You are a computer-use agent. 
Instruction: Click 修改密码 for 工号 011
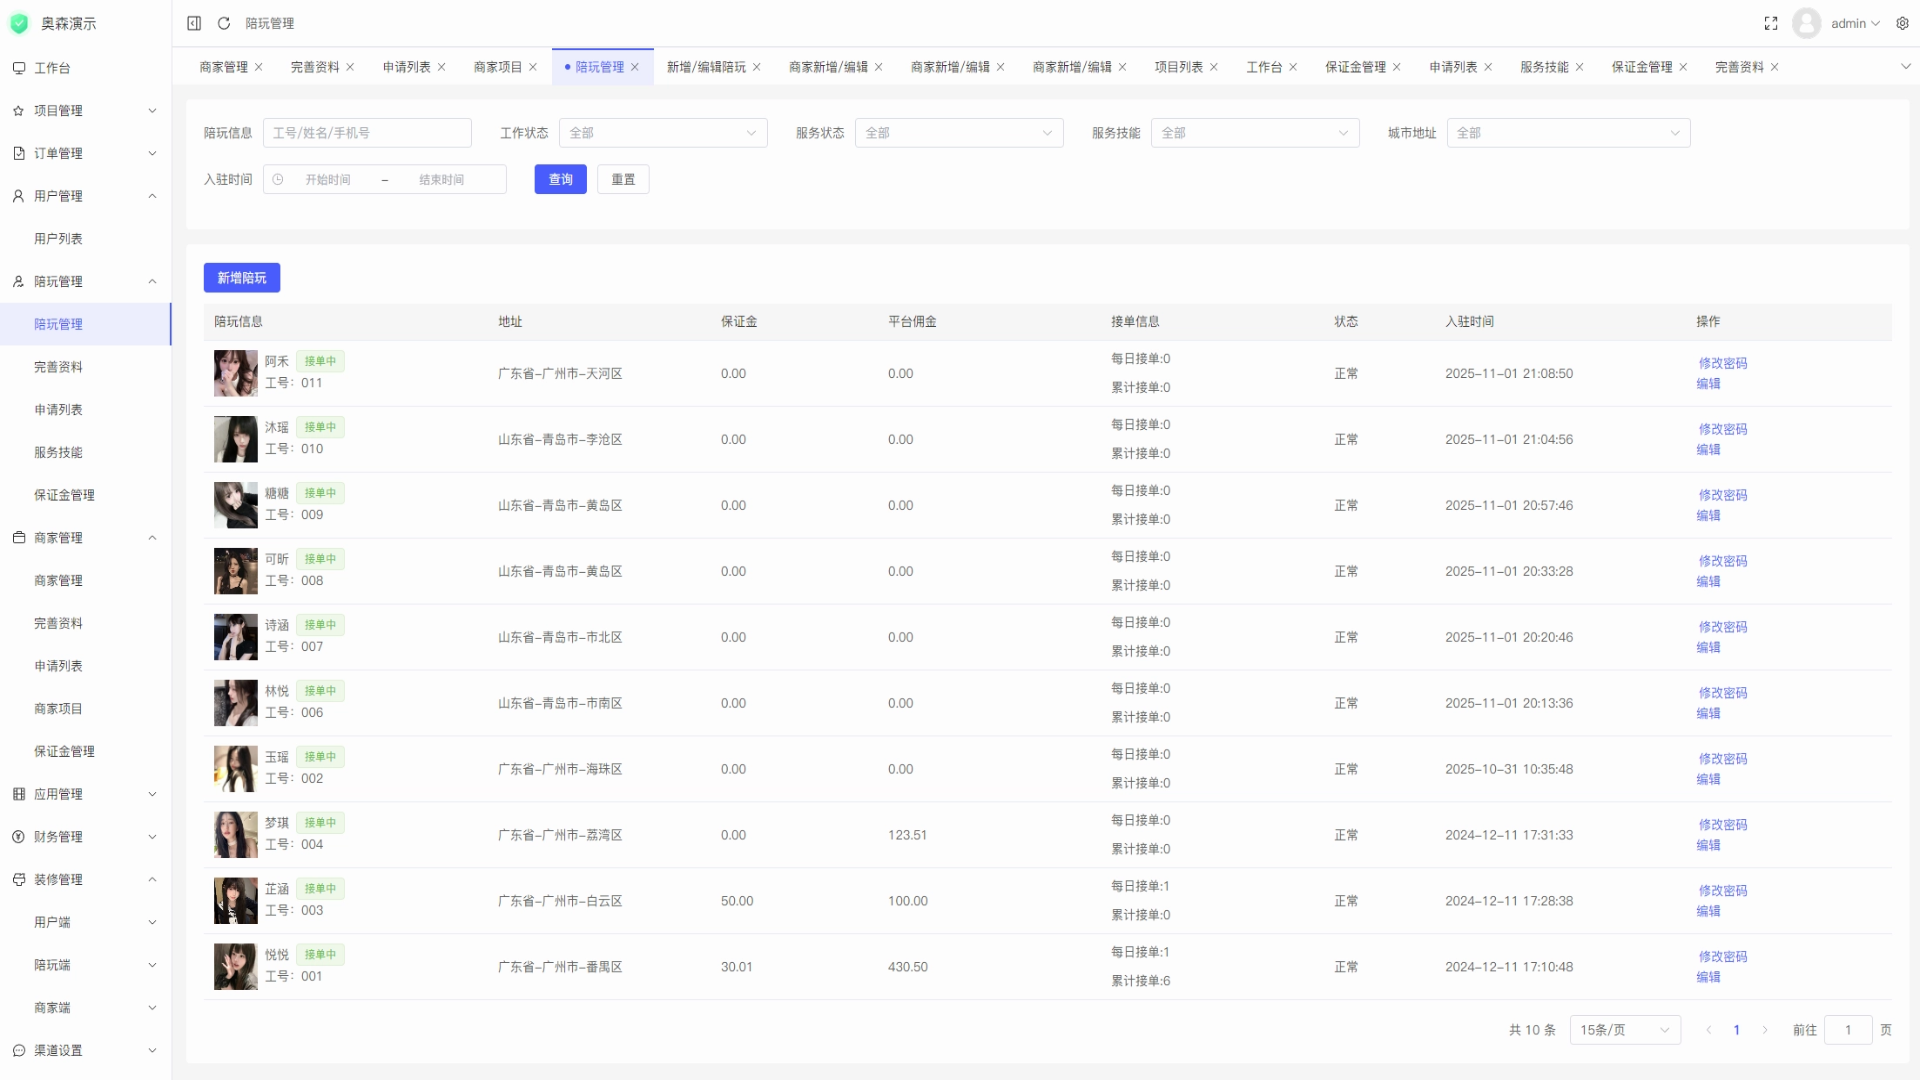point(1722,363)
